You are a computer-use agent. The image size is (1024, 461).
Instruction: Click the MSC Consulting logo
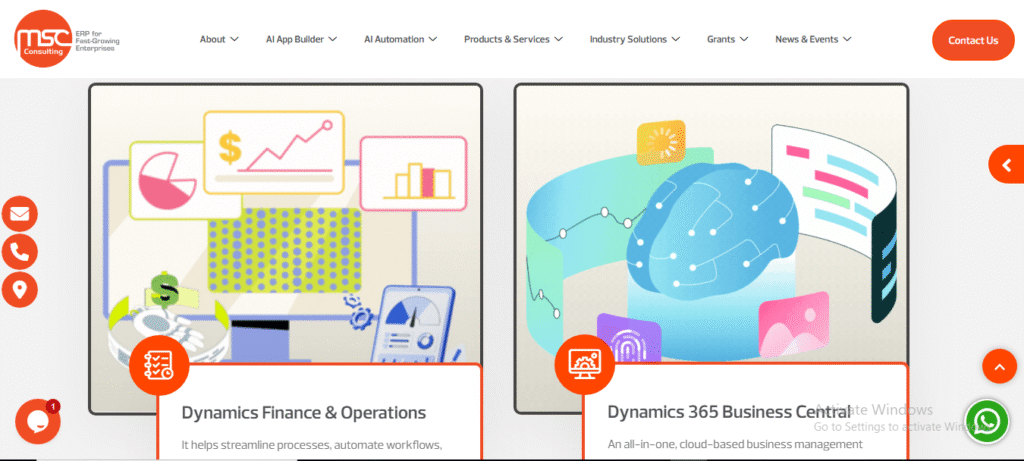(64, 39)
